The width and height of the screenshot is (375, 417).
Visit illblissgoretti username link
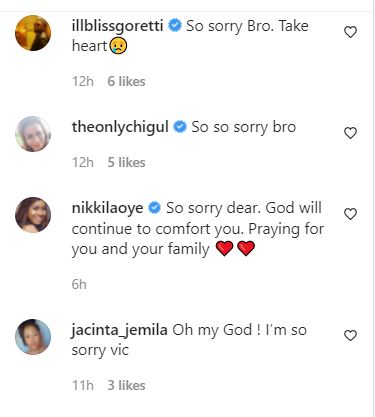[117, 26]
